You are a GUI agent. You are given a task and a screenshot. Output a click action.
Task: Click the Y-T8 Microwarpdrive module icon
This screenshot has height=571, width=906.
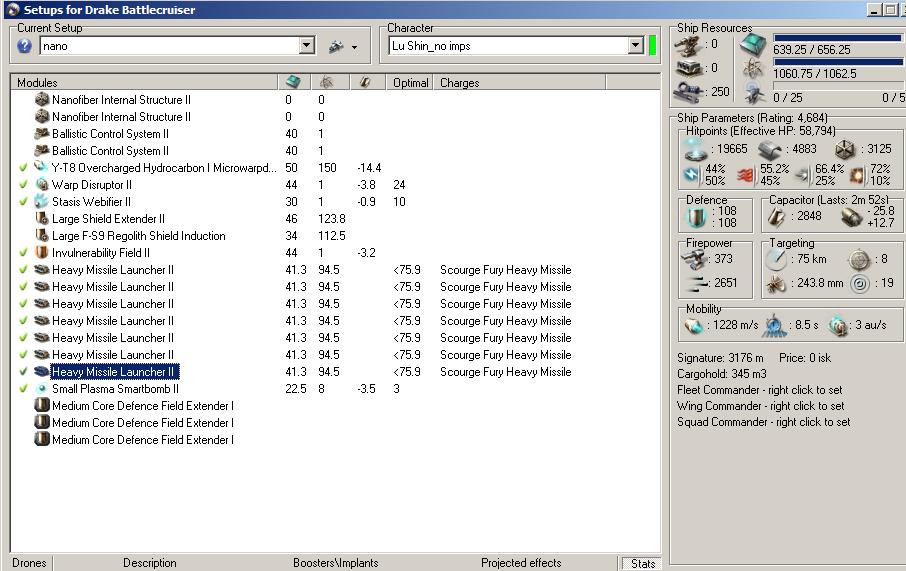pos(42,168)
